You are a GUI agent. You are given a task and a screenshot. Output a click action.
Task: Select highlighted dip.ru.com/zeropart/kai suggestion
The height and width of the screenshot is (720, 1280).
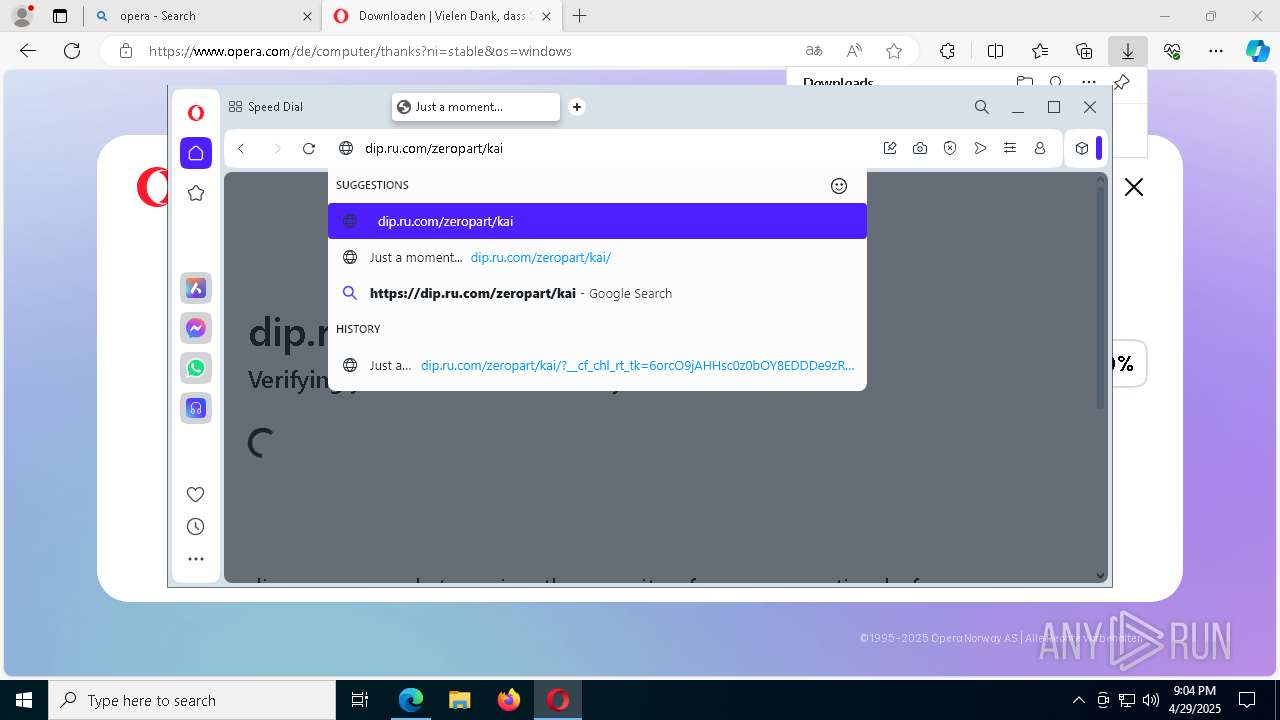click(x=597, y=221)
